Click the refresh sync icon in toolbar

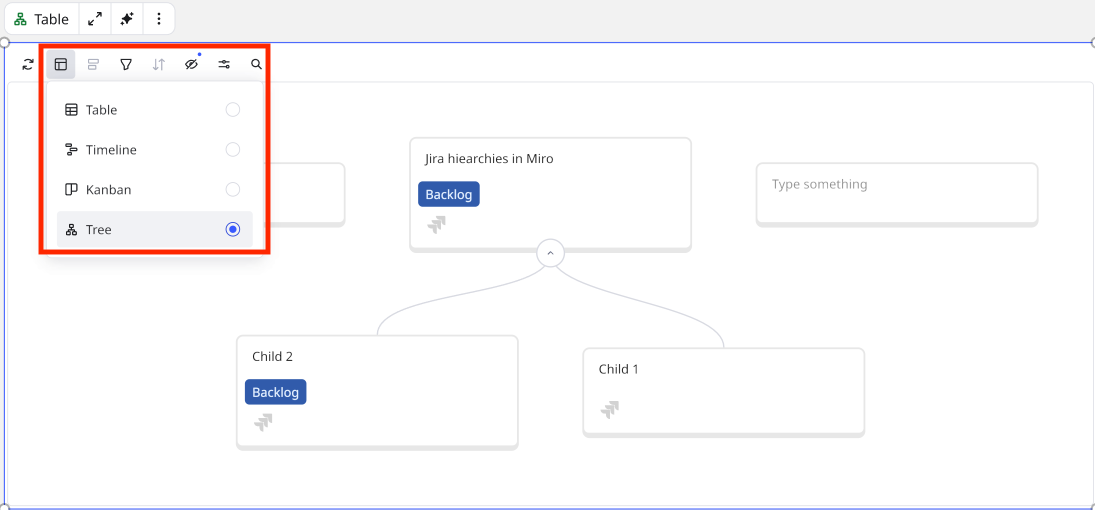(28, 64)
